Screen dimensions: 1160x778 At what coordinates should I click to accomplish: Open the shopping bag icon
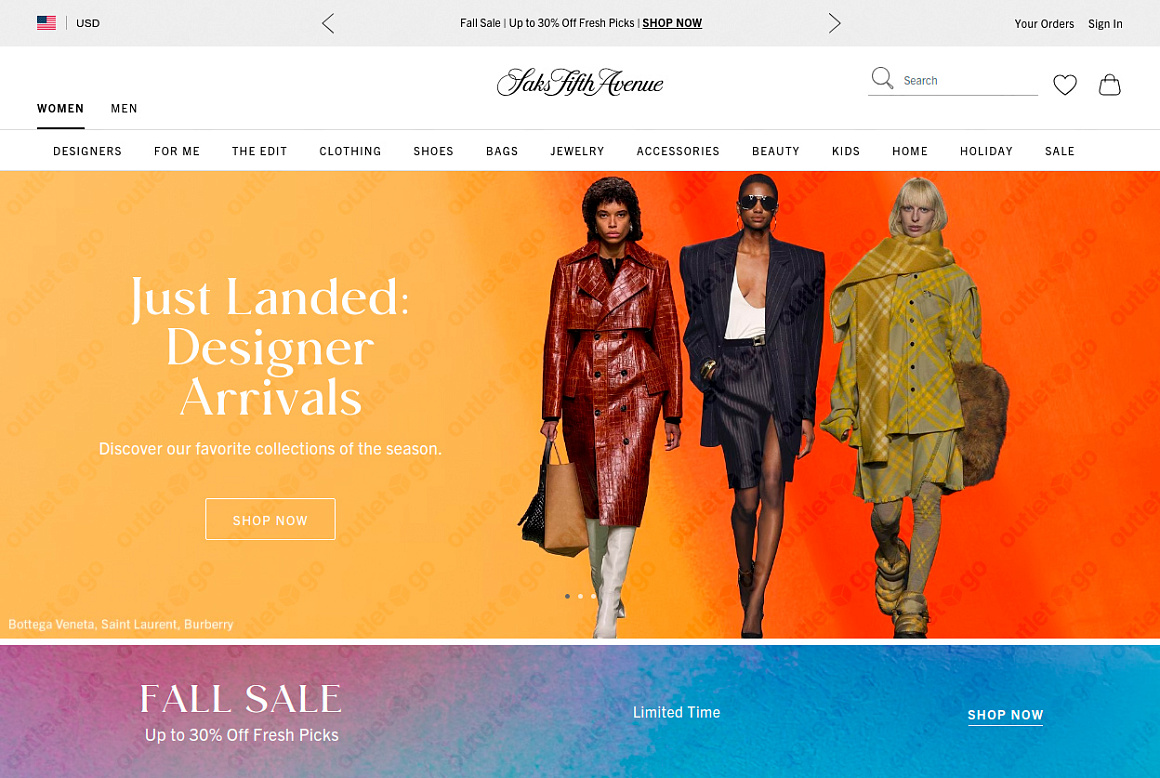click(1109, 85)
